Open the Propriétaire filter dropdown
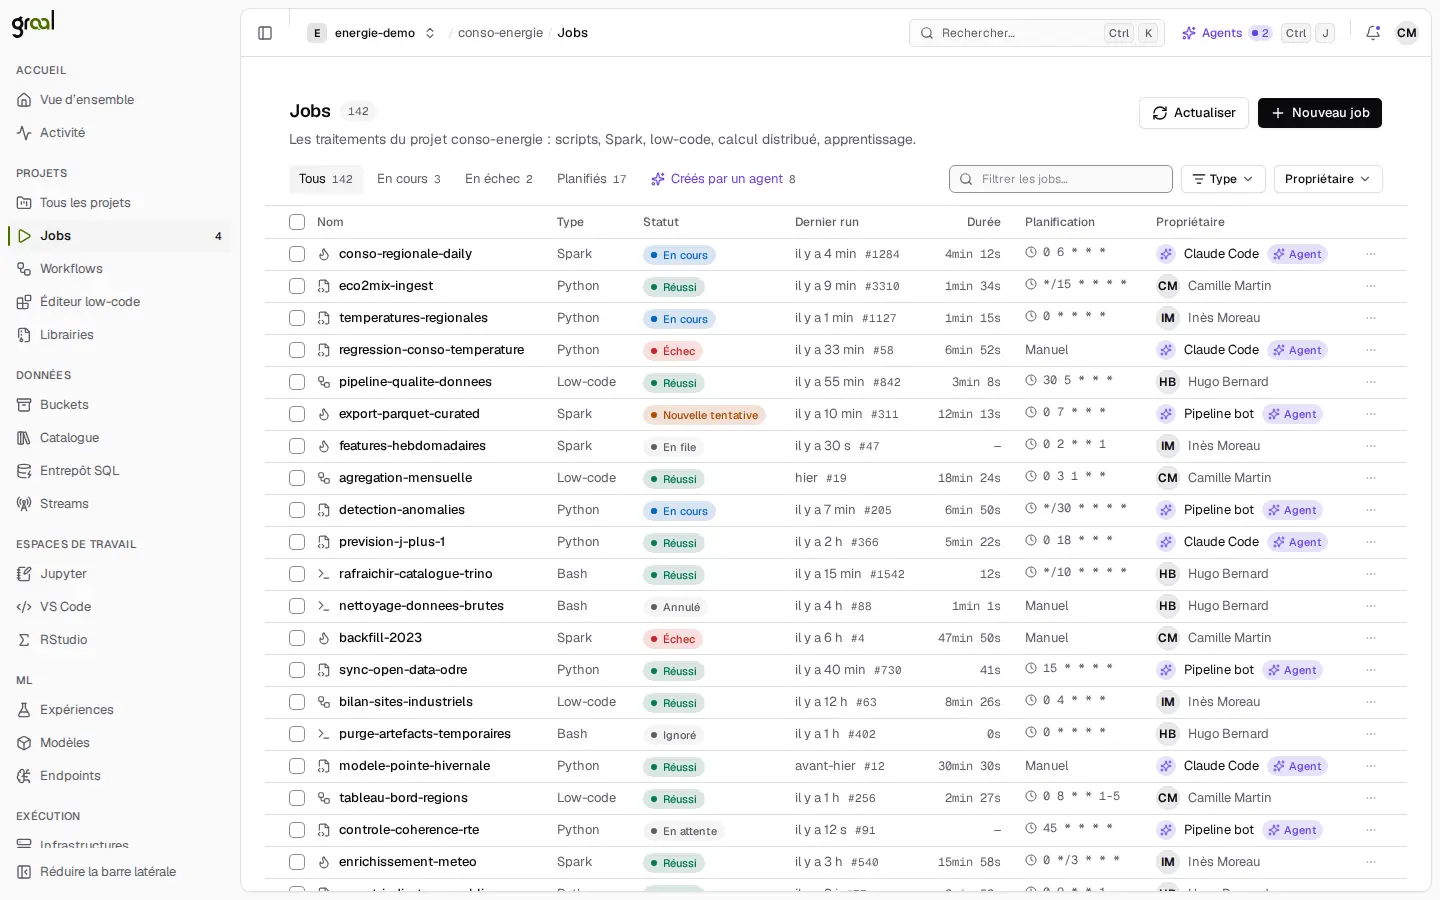1440x900 pixels. coord(1328,179)
